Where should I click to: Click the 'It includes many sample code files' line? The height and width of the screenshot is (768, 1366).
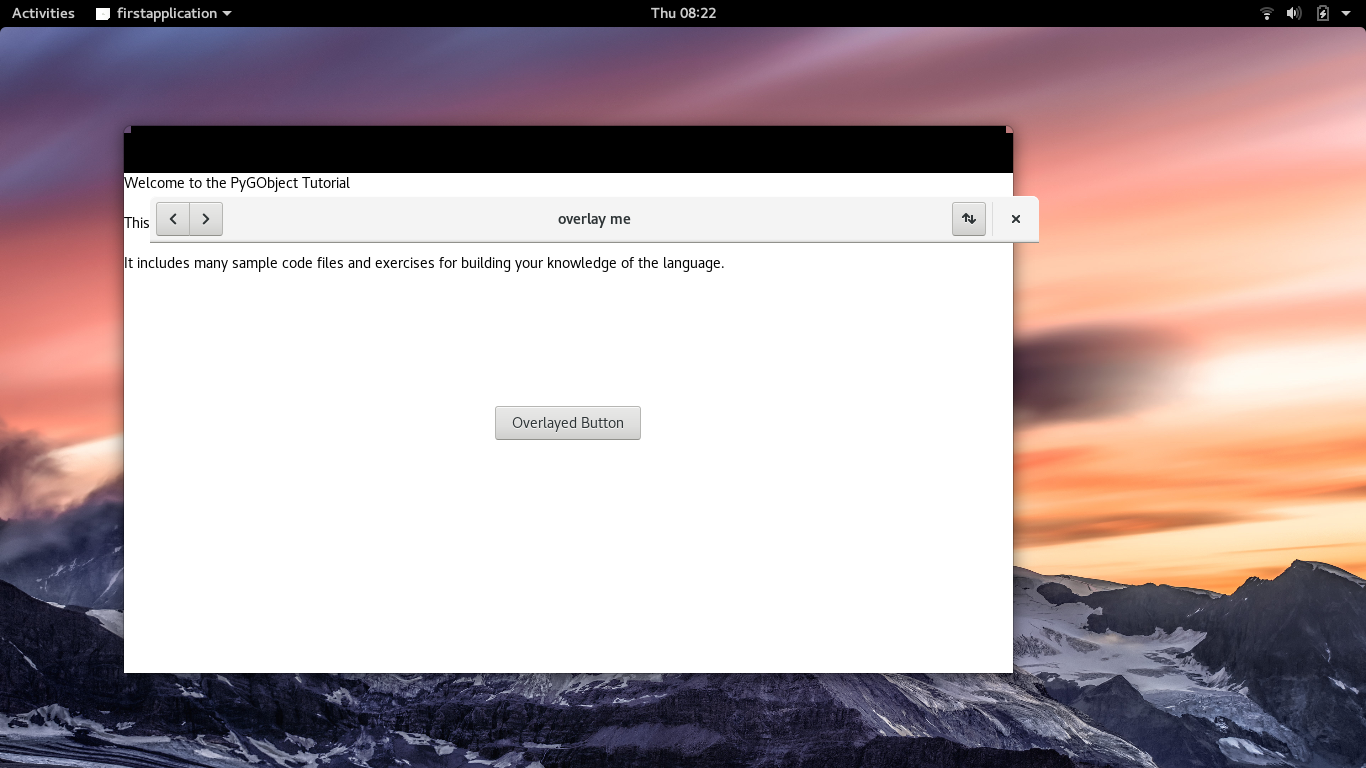[424, 263]
